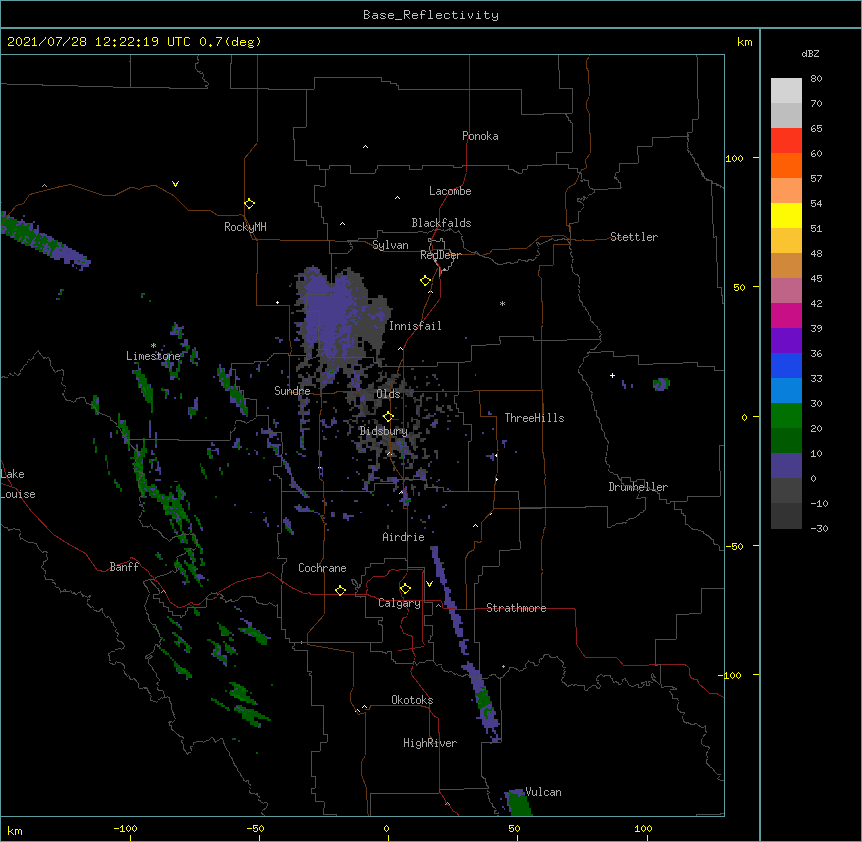Click white asterisk marker above Limestone
The height and width of the screenshot is (842, 862).
click(153, 346)
